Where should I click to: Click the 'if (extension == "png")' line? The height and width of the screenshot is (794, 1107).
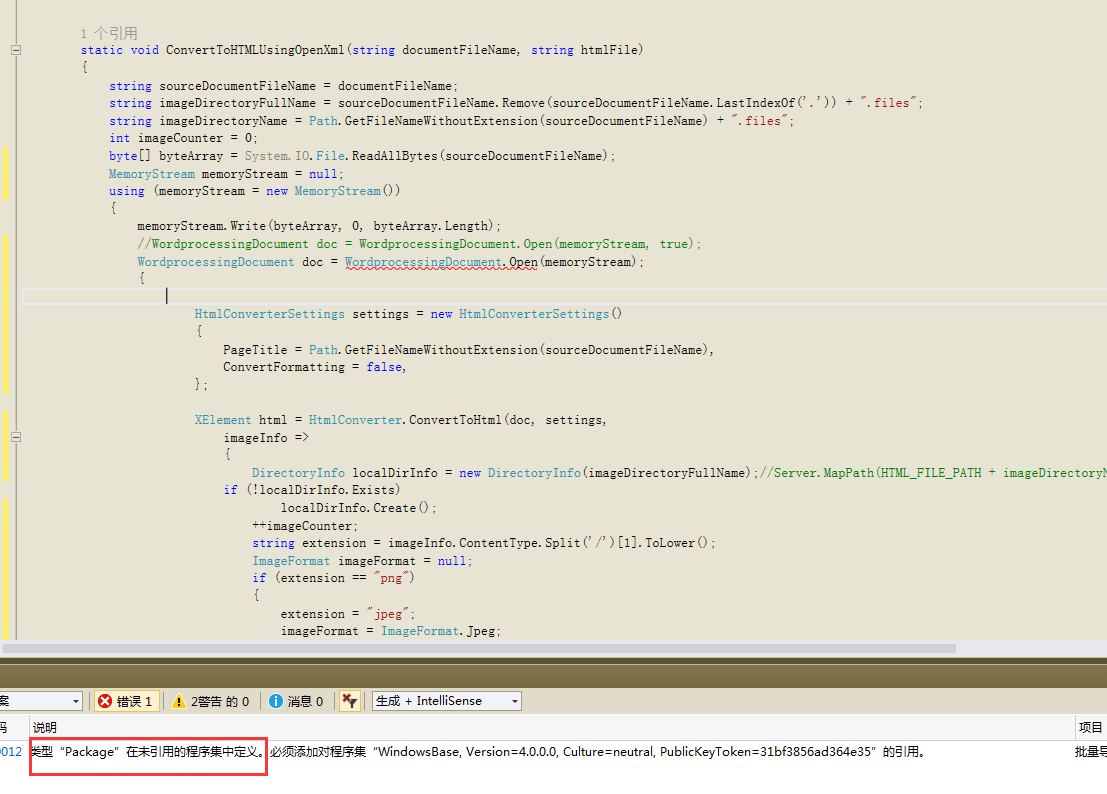click(x=333, y=578)
